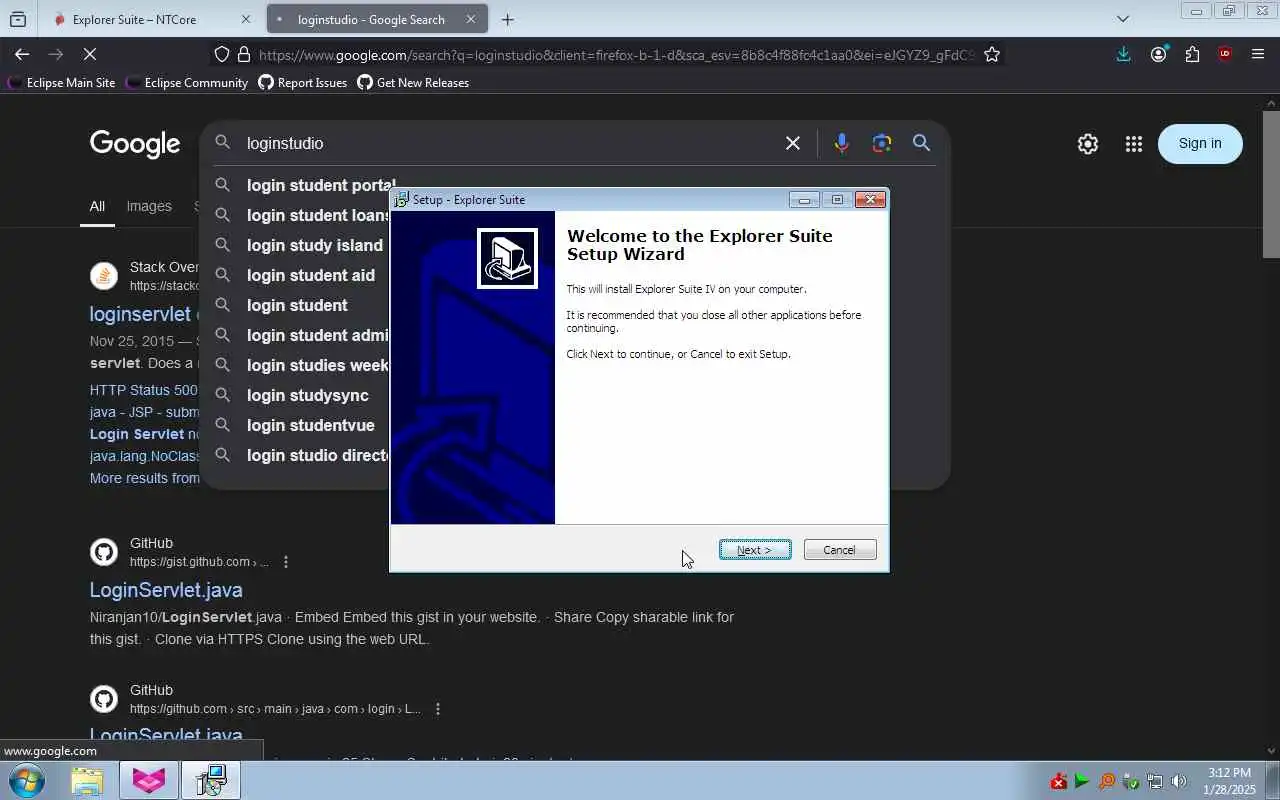1280x800 pixels.
Task: Start Google voice search microphone
Action: (842, 143)
